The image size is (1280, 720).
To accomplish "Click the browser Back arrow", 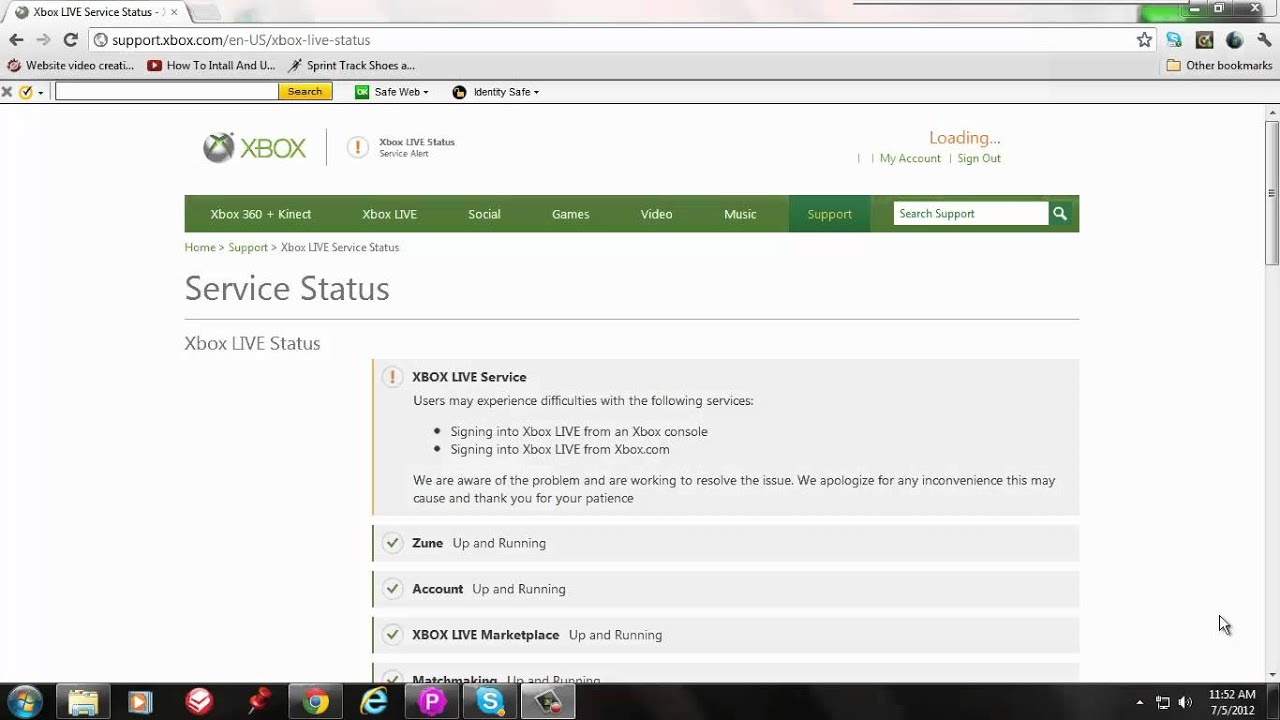I will 16,40.
